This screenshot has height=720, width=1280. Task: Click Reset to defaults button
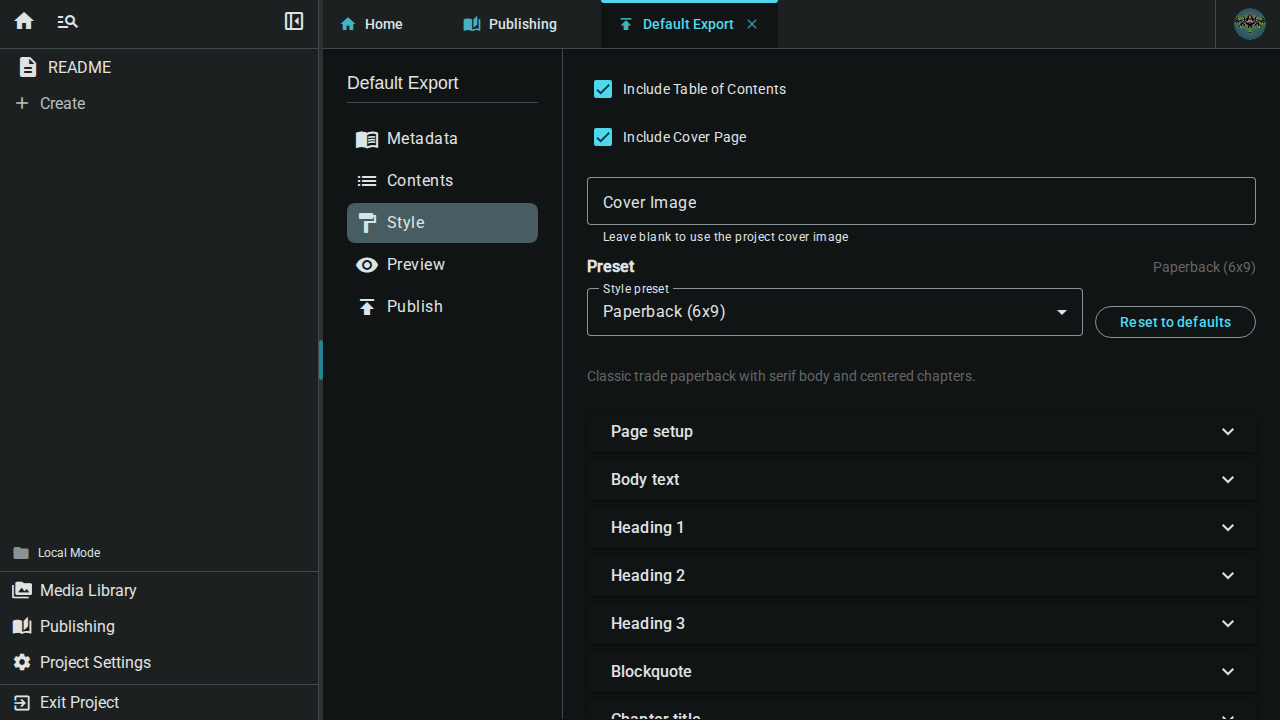click(x=1175, y=322)
